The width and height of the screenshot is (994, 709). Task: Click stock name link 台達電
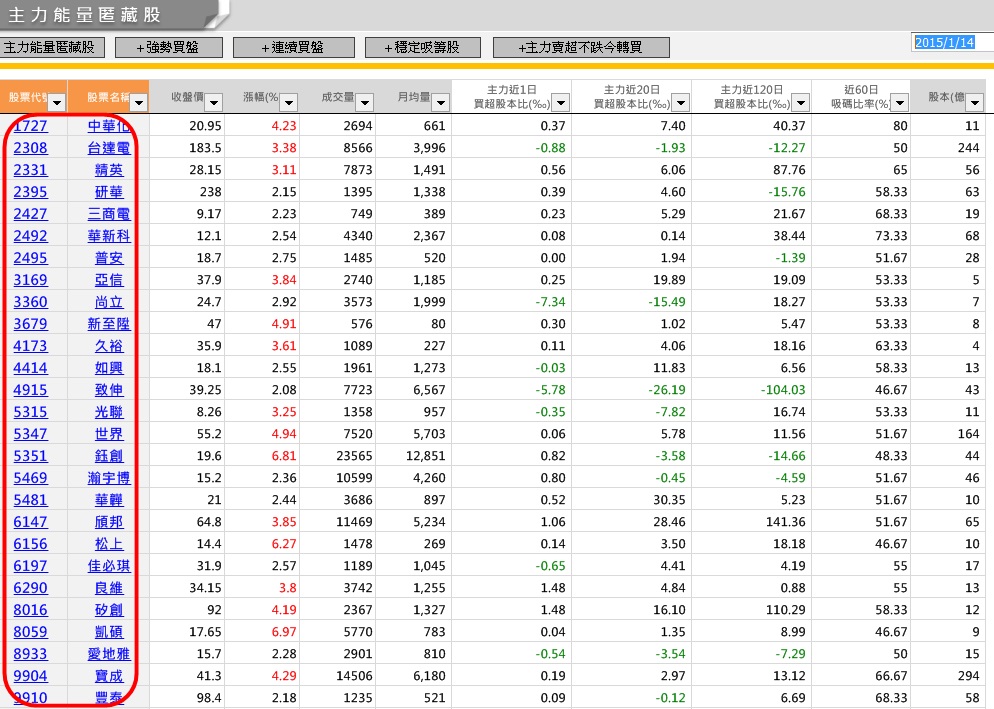(x=109, y=148)
